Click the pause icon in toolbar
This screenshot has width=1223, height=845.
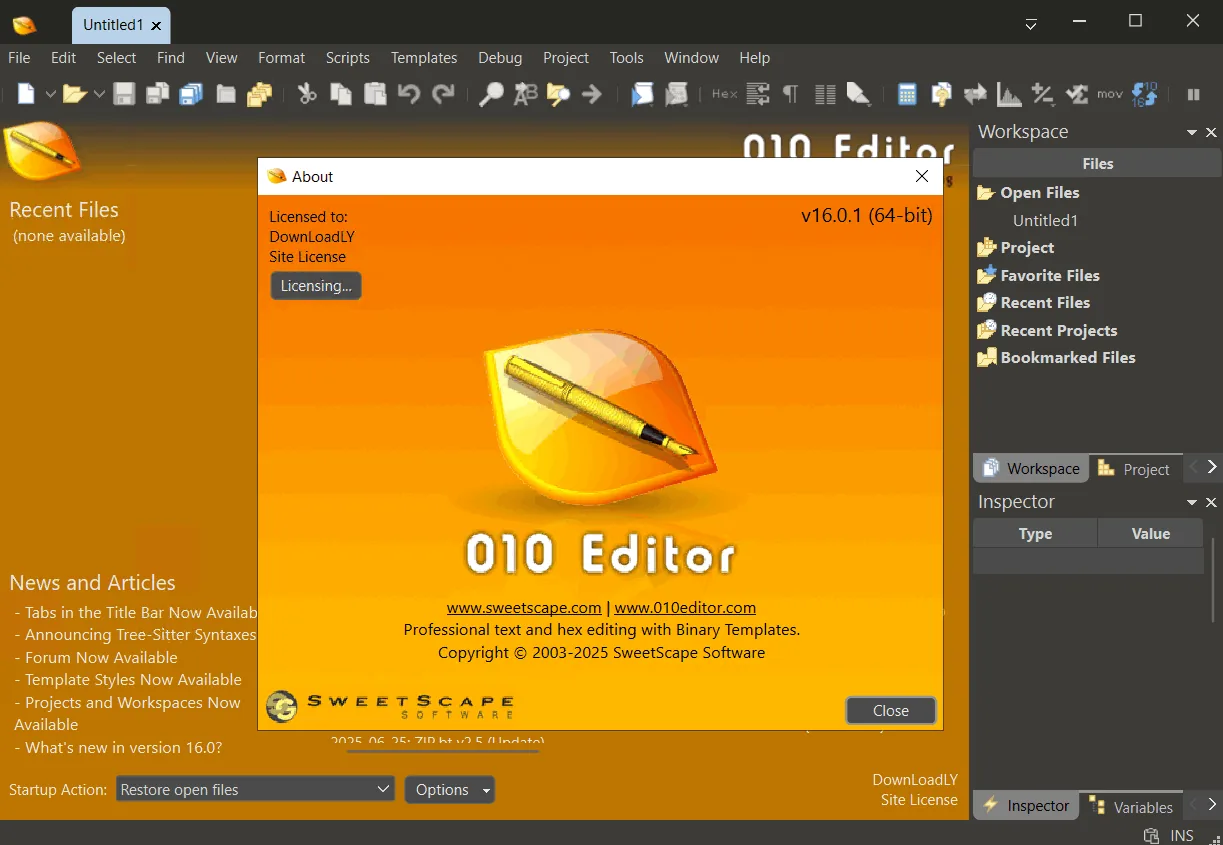(x=1193, y=94)
